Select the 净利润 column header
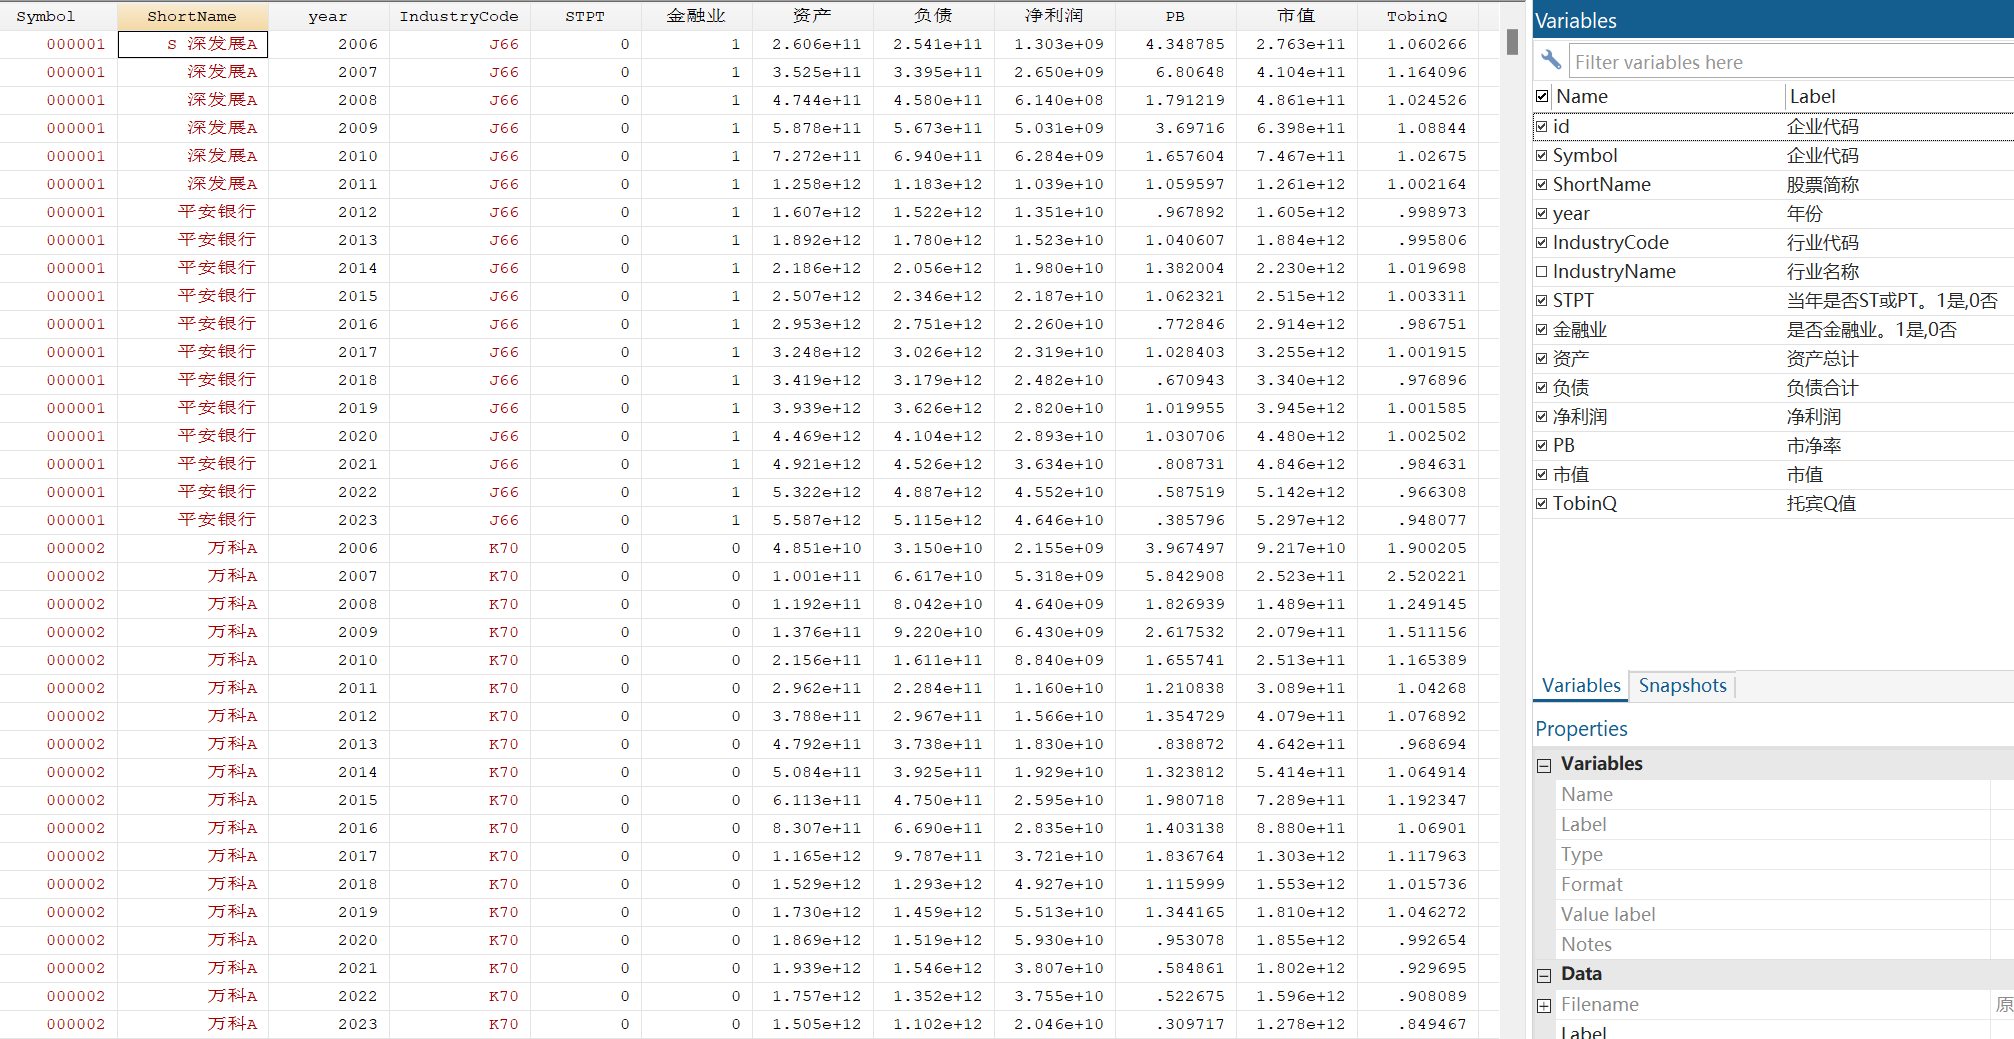This screenshot has height=1039, width=2014. point(1054,16)
